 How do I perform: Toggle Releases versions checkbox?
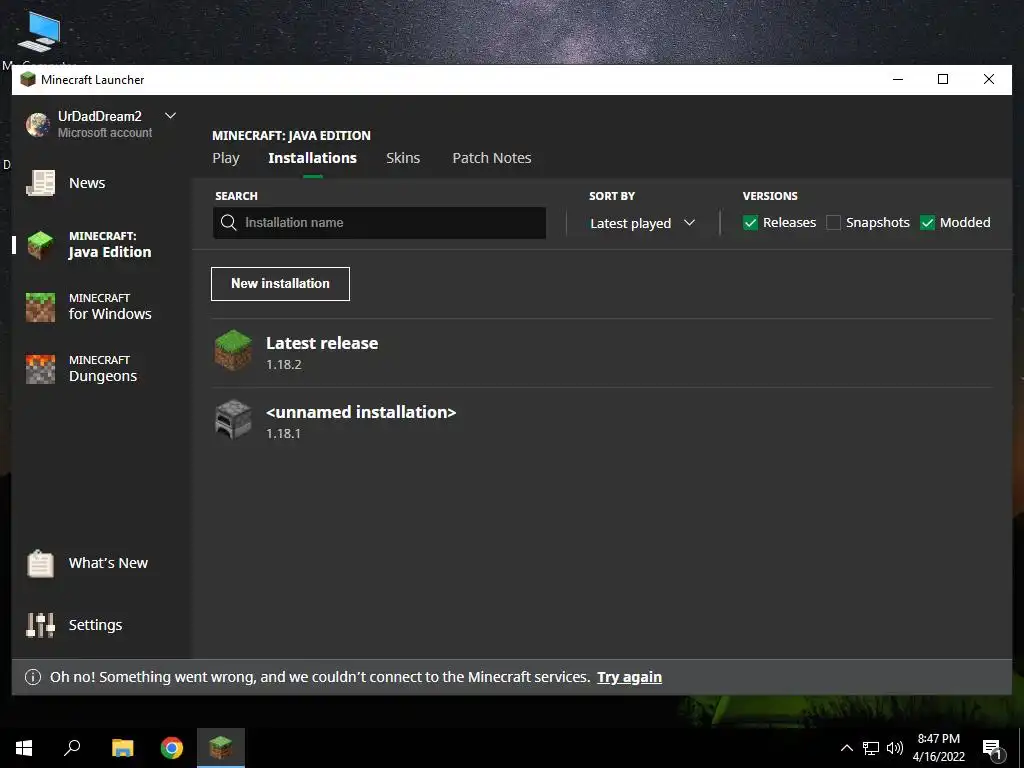pyautogui.click(x=750, y=223)
